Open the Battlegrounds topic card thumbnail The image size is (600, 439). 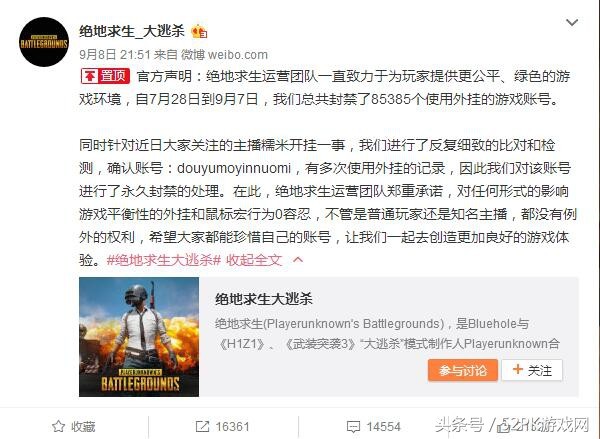pos(139,337)
